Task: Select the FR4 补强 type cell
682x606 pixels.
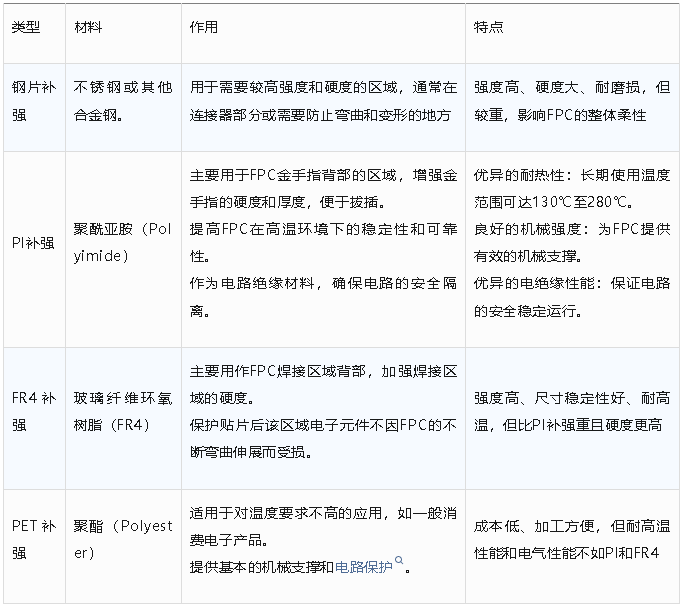Action: pos(33,411)
